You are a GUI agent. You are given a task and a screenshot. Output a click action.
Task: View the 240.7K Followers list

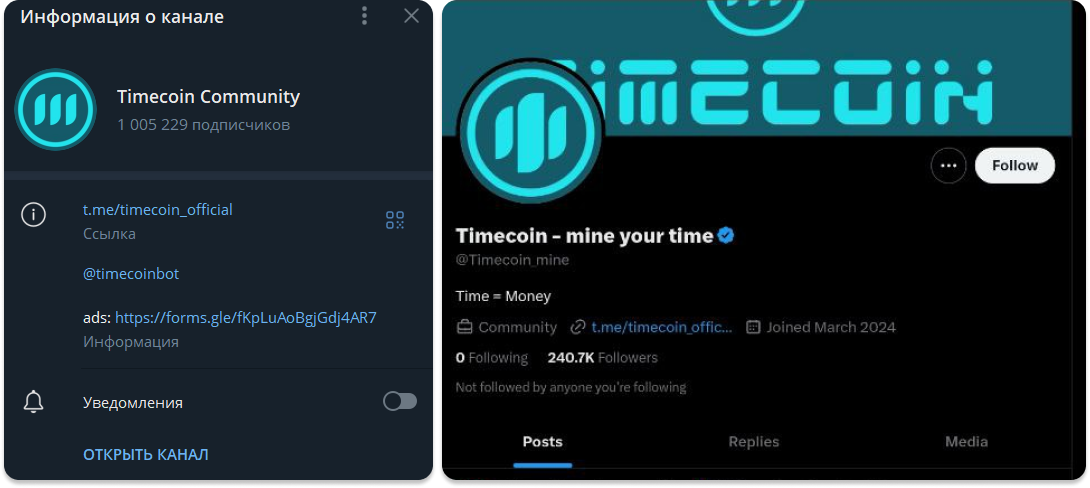(602, 357)
